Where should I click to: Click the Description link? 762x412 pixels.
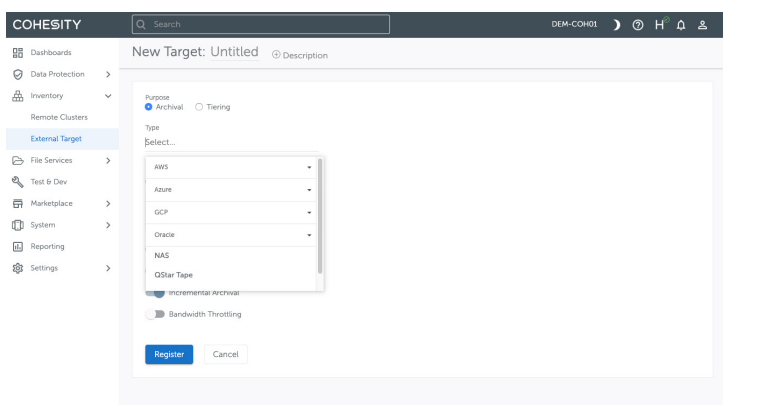click(x=305, y=55)
